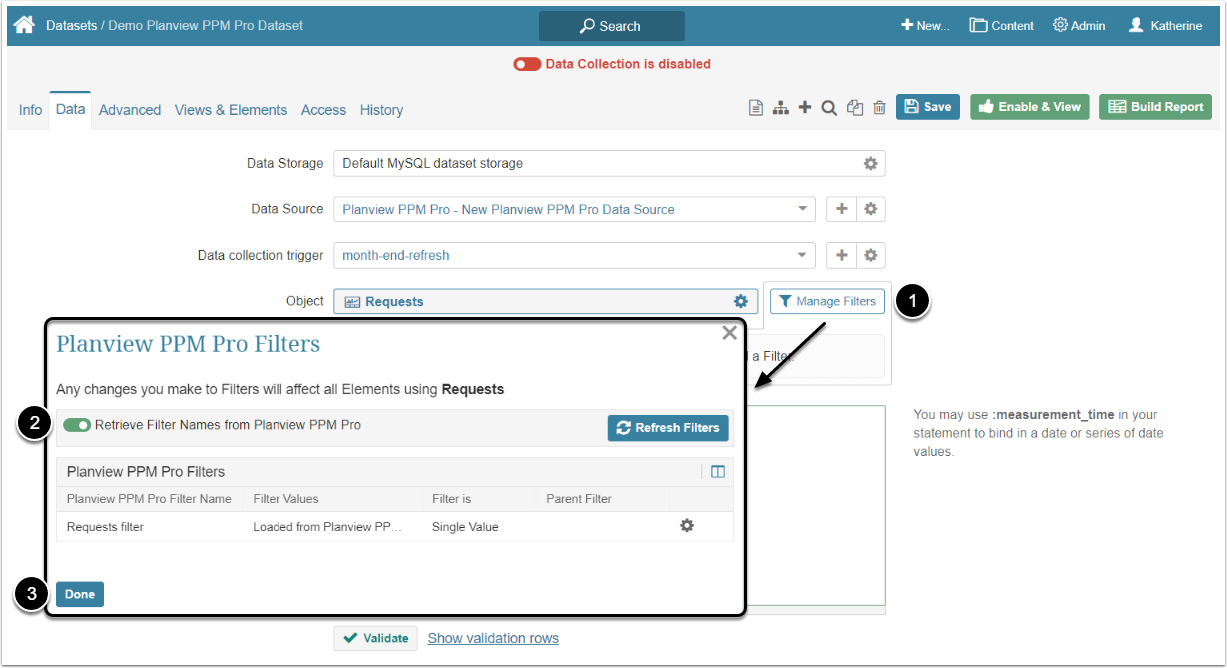The width and height of the screenshot is (1227, 668).
Task: Click the hierarchy tree icon in toolbar
Action: (781, 107)
